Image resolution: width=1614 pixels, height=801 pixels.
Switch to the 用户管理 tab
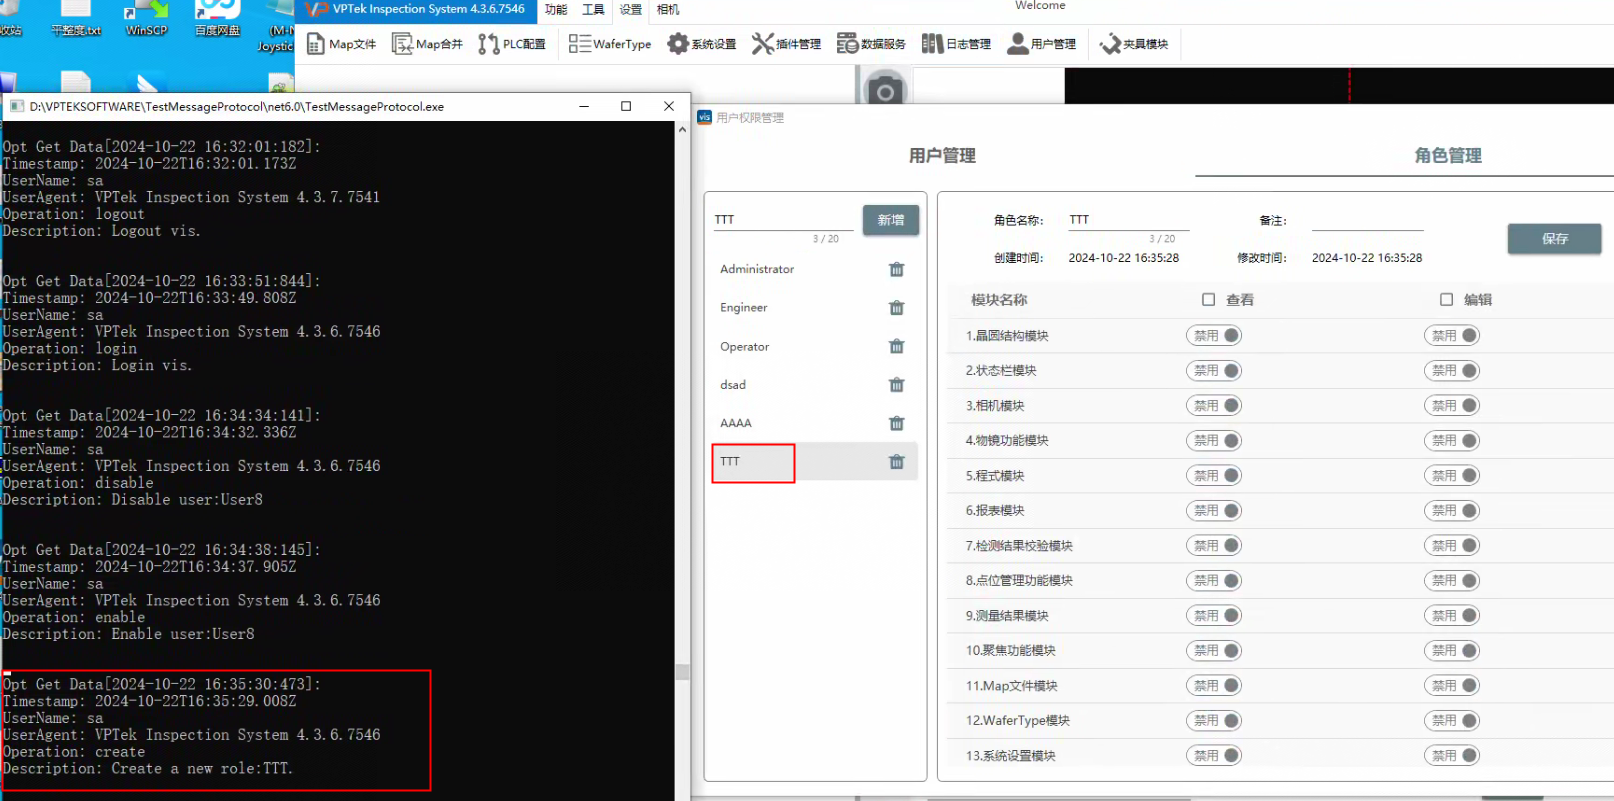tap(942, 156)
